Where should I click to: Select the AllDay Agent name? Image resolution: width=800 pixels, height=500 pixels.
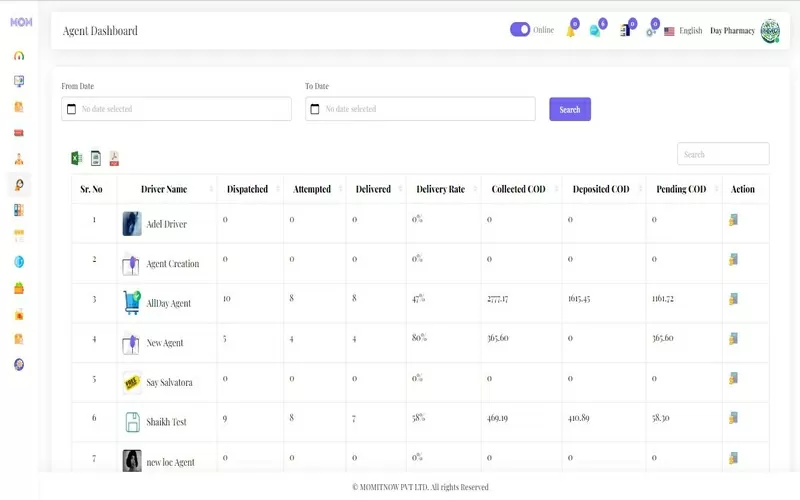(168, 304)
